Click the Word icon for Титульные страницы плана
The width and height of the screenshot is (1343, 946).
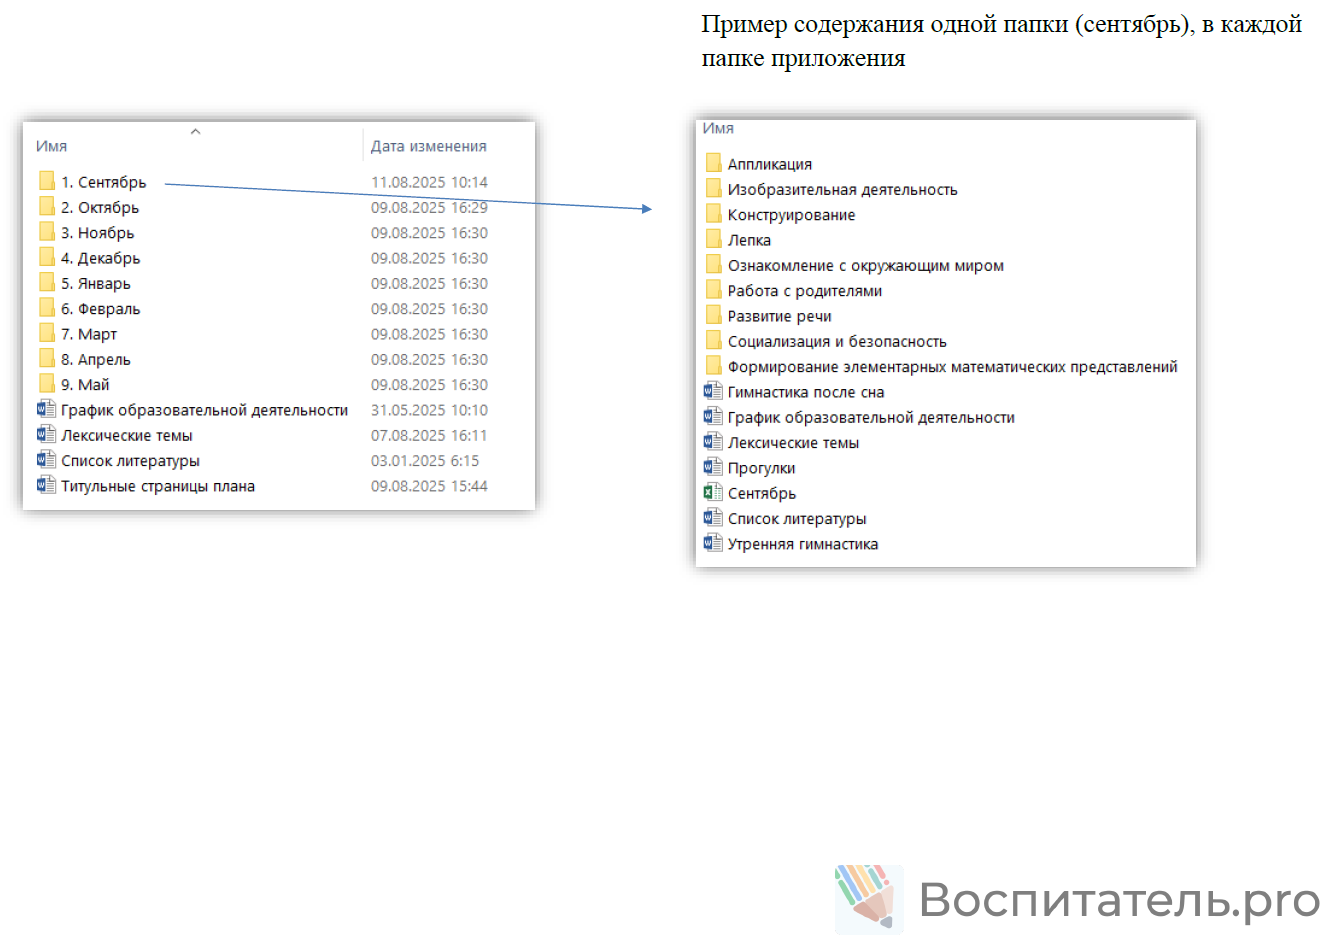[x=46, y=485]
